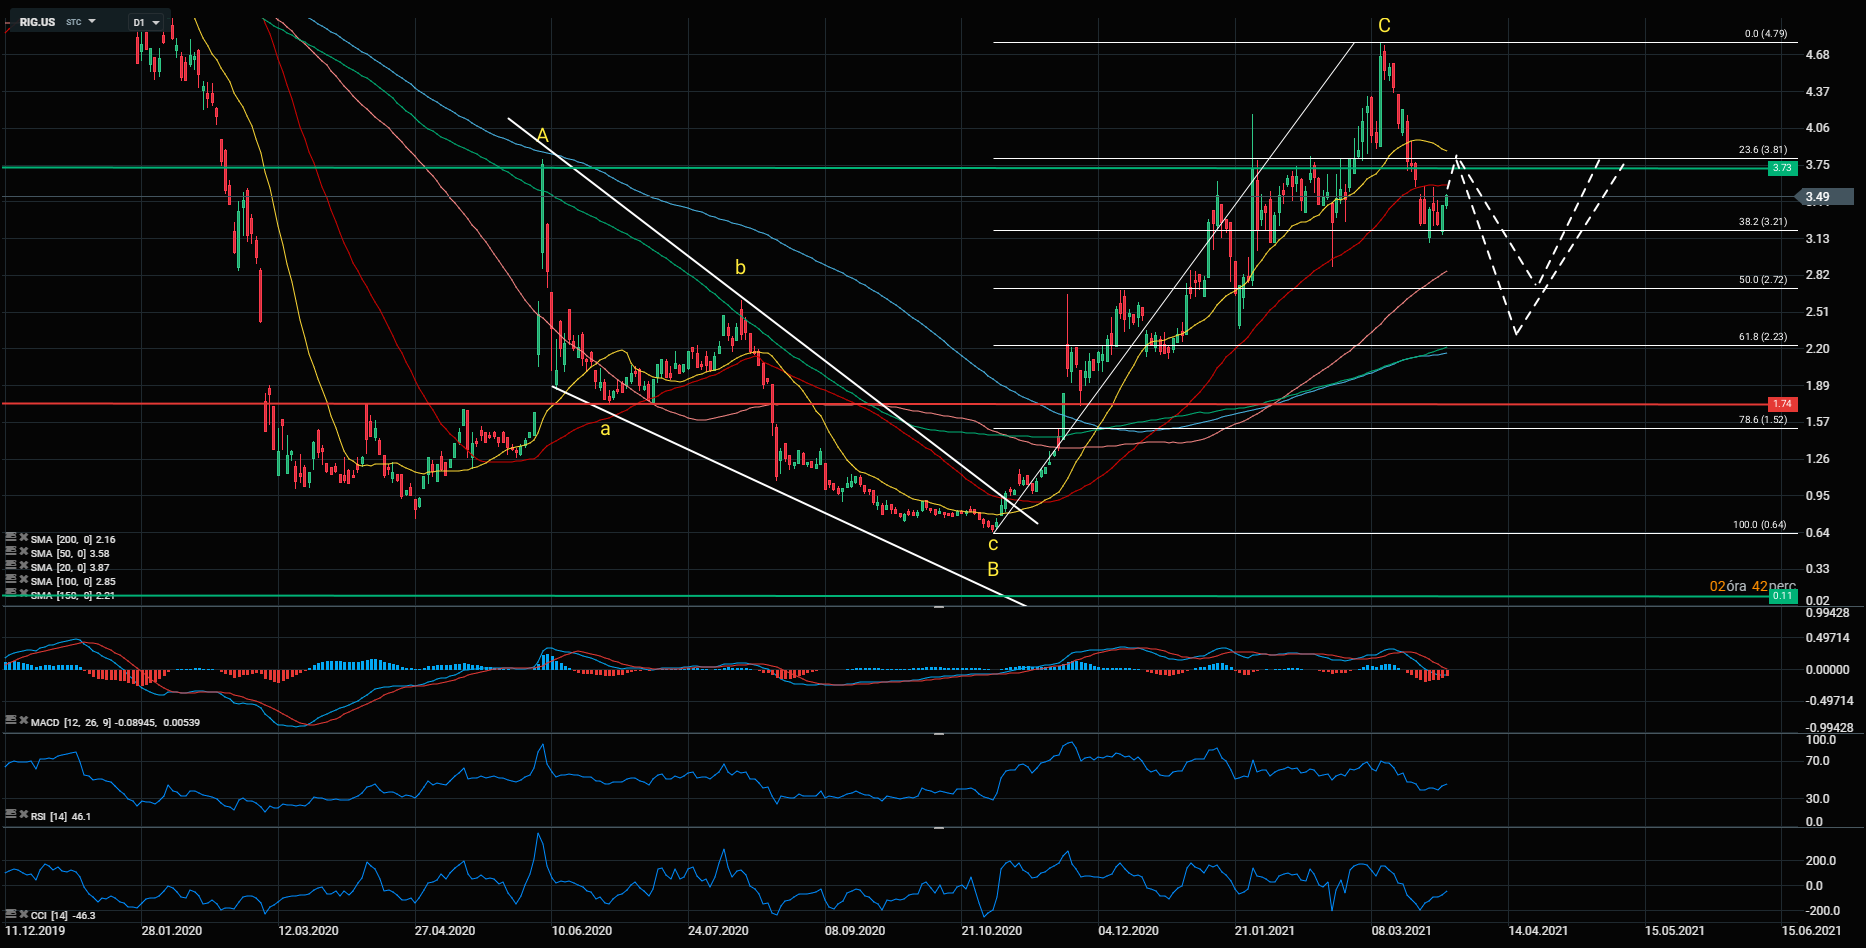Click the 38.2 (3.21) Fibonacci level label
Screen dimensions: 1866x948
[1763, 222]
